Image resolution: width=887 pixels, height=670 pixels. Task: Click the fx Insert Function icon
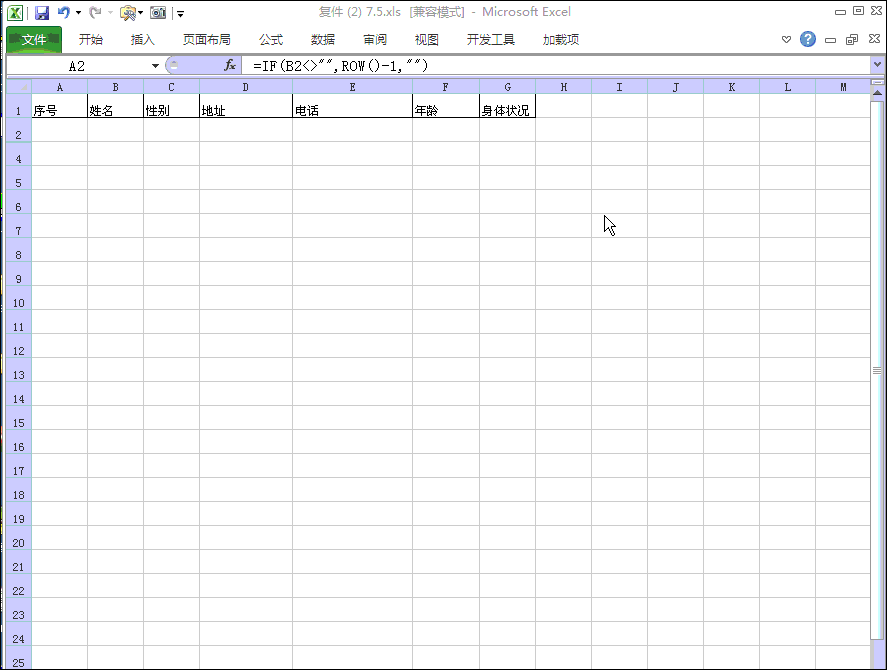[x=230, y=66]
